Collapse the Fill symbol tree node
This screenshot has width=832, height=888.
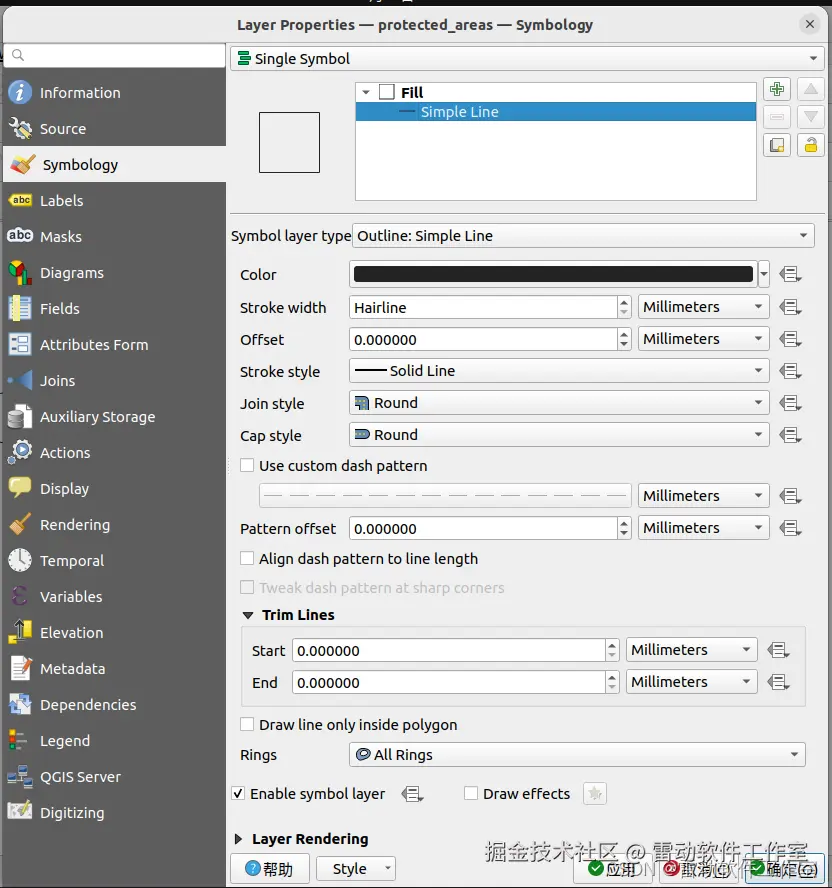[x=366, y=92]
